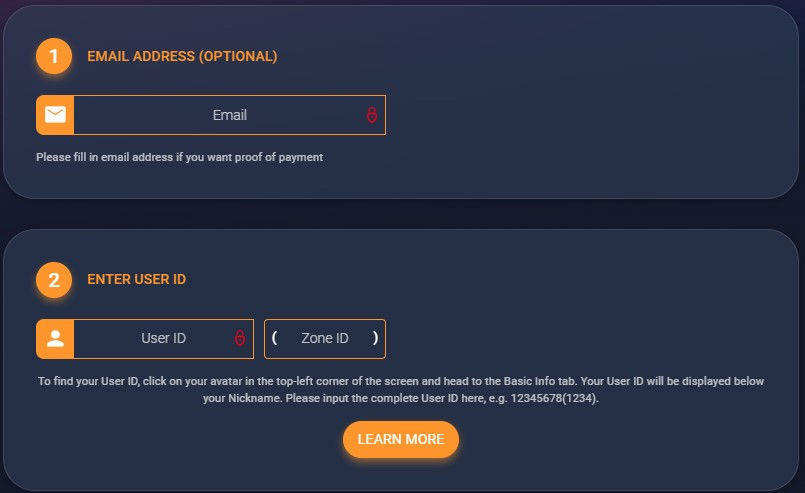805x493 pixels.
Task: Click the Email Address (Optional) heading
Action: pyautogui.click(x=182, y=56)
